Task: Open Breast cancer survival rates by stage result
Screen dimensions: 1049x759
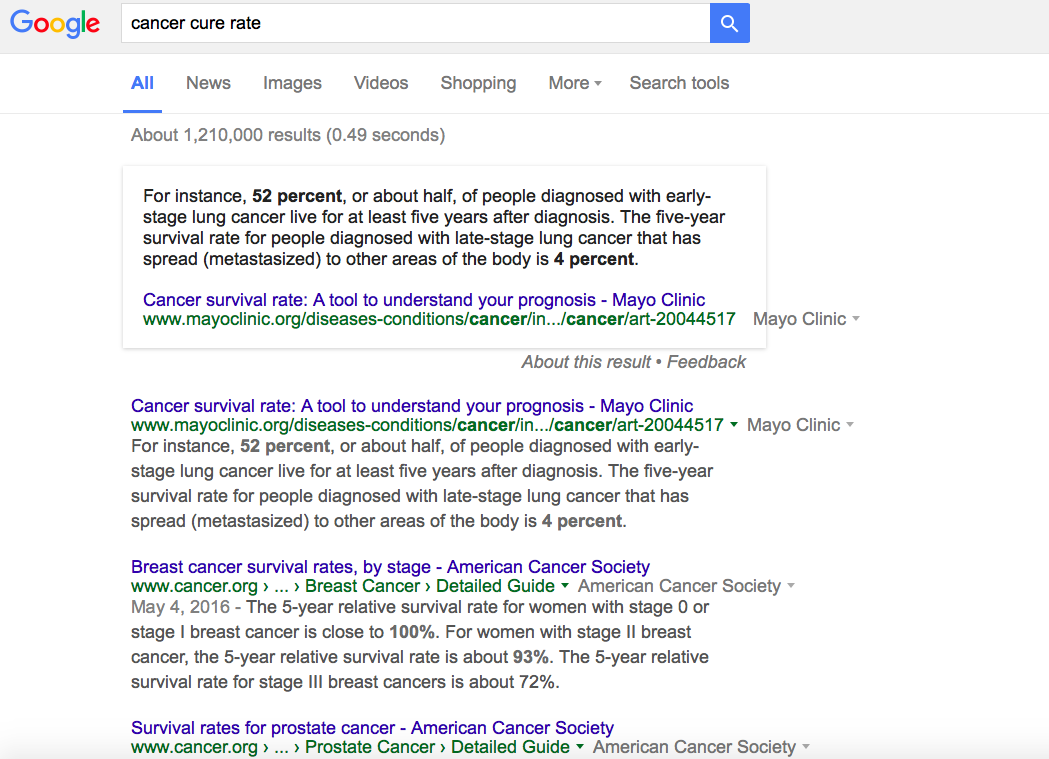Action: point(390,567)
